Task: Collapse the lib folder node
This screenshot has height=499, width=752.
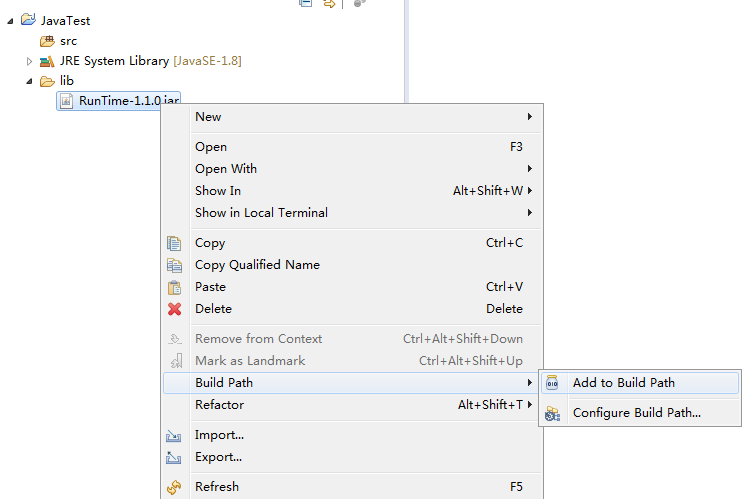Action: click(29, 82)
